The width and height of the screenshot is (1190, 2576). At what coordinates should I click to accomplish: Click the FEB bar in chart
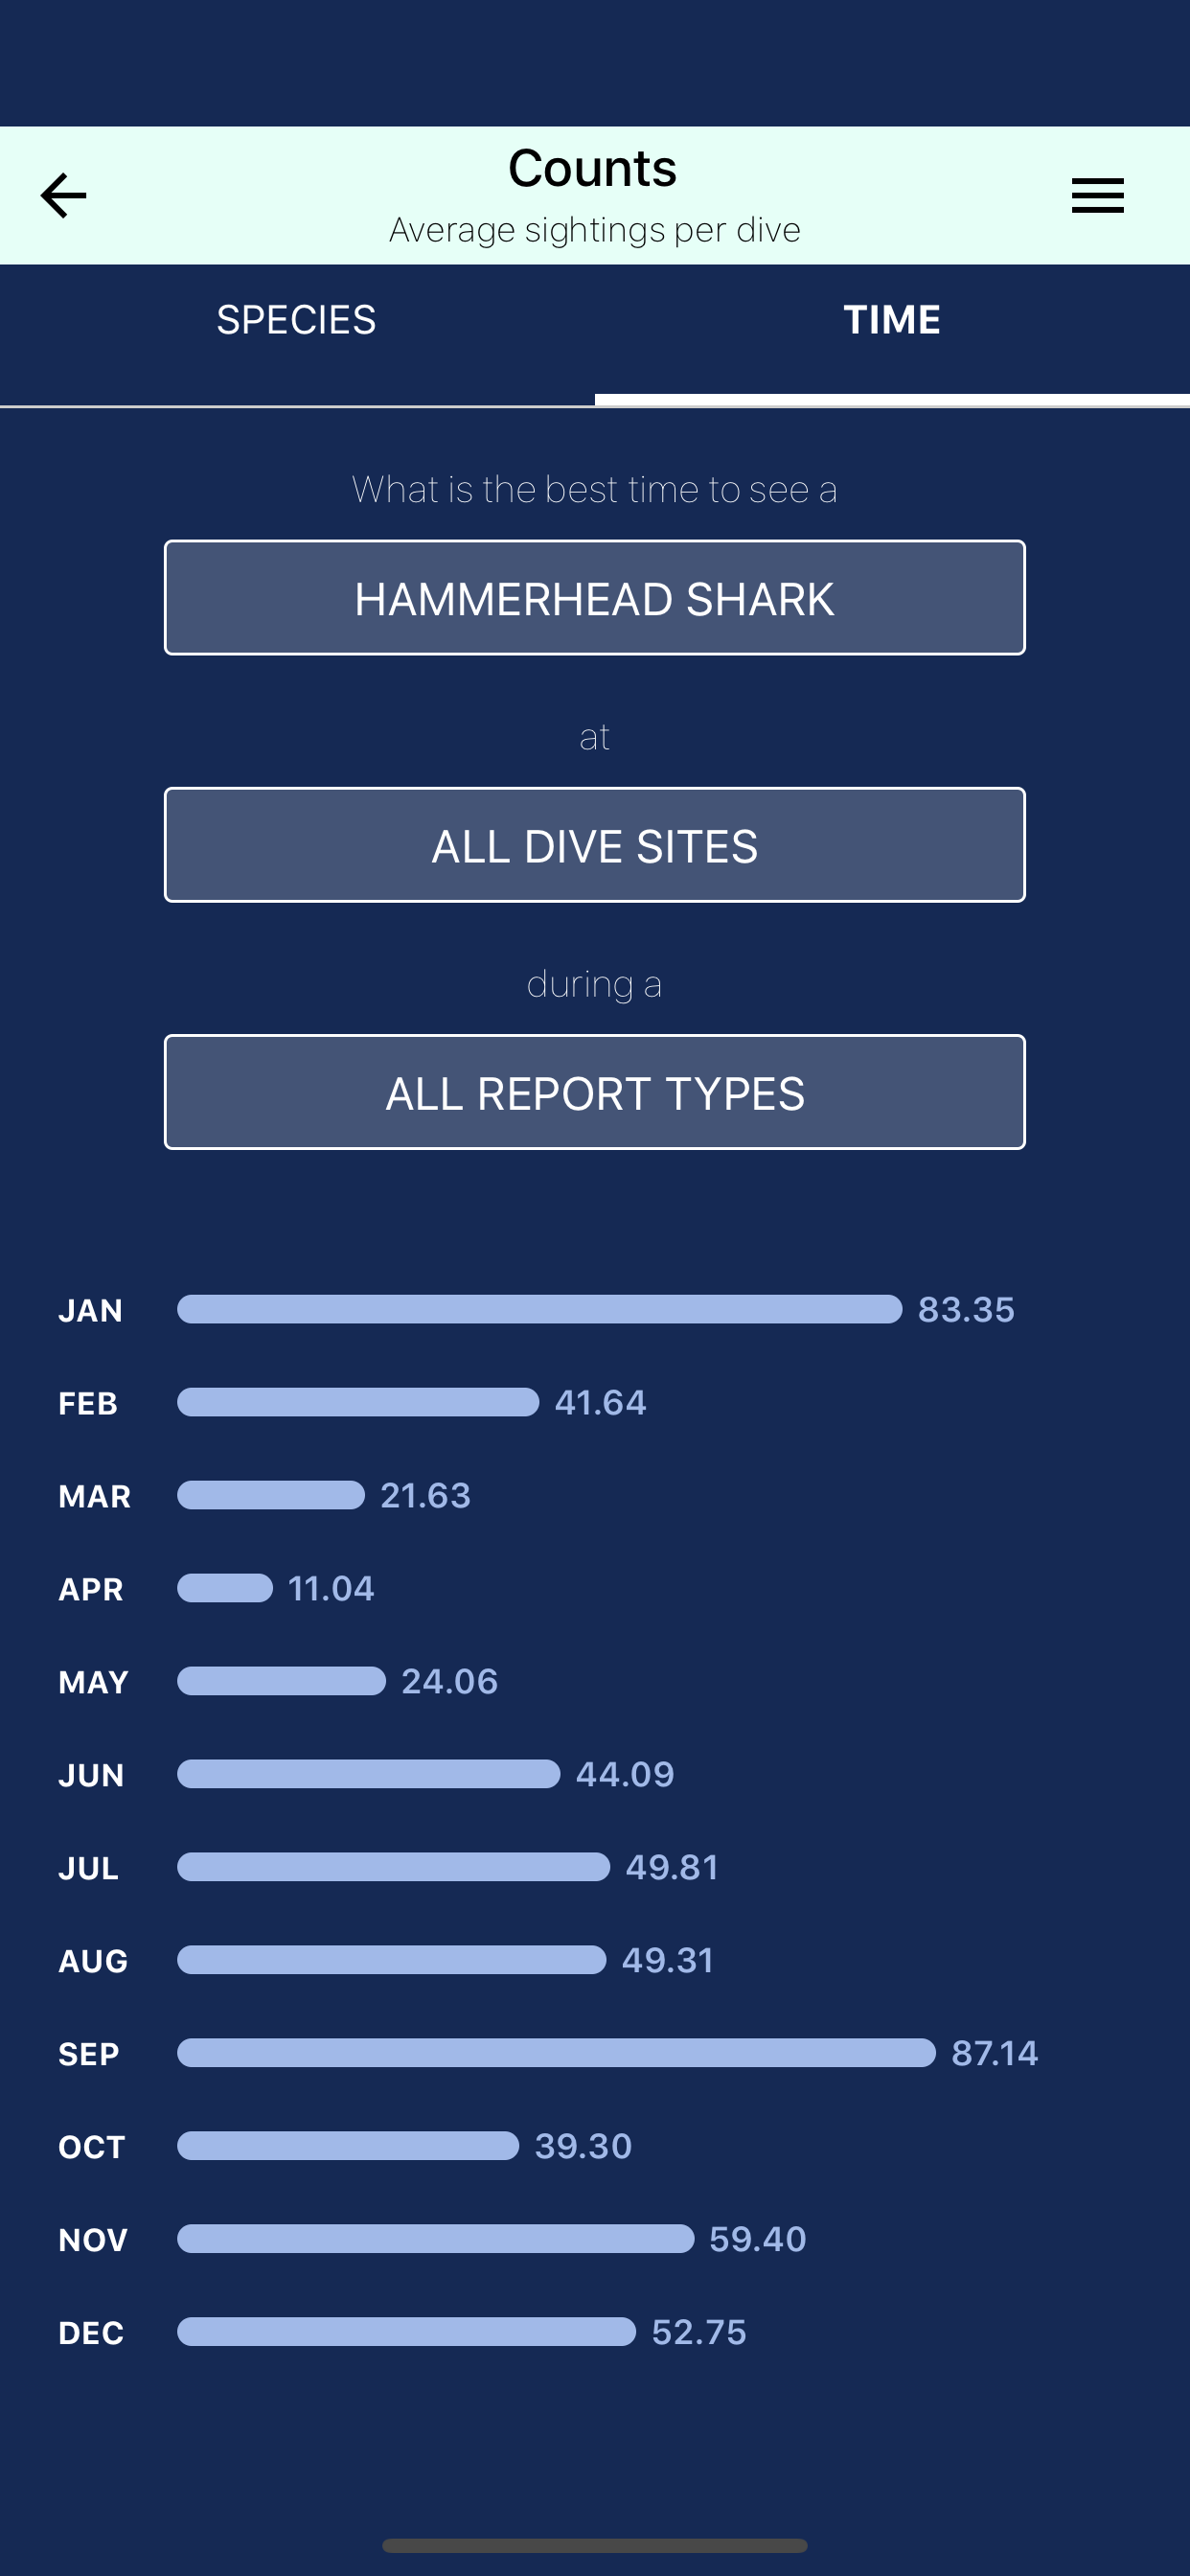pyautogui.click(x=358, y=1402)
